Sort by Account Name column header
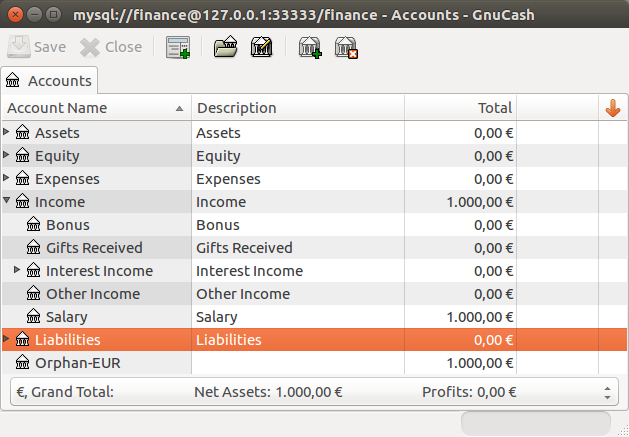Image resolution: width=629 pixels, height=437 pixels. click(96, 108)
